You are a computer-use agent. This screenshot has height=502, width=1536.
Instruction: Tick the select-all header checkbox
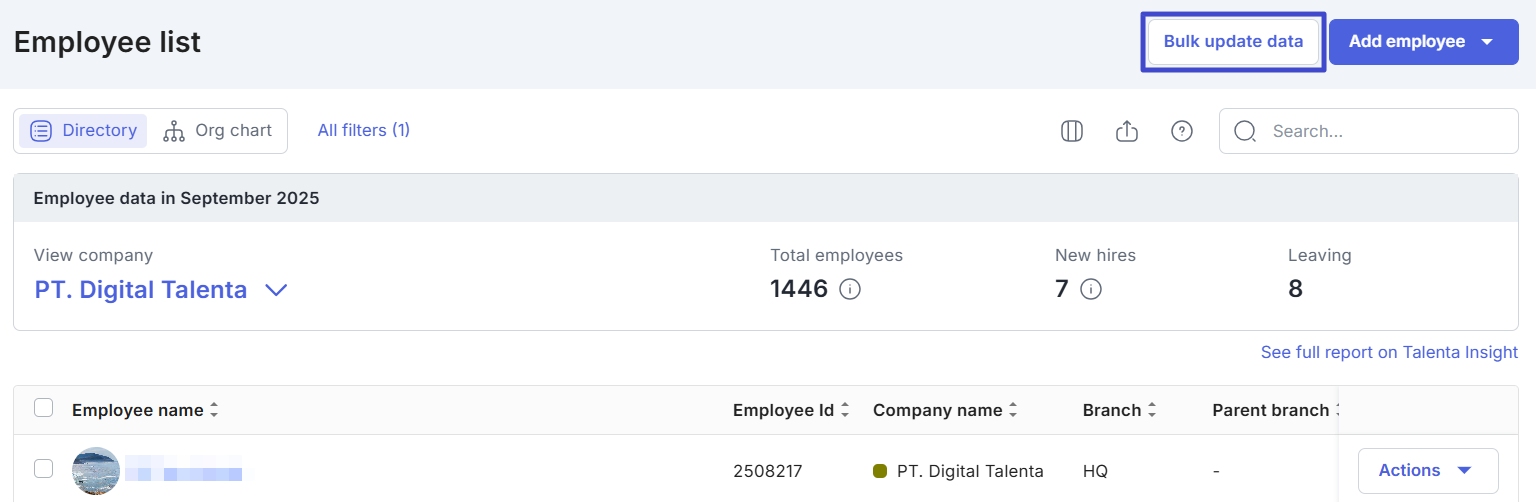coord(44,408)
